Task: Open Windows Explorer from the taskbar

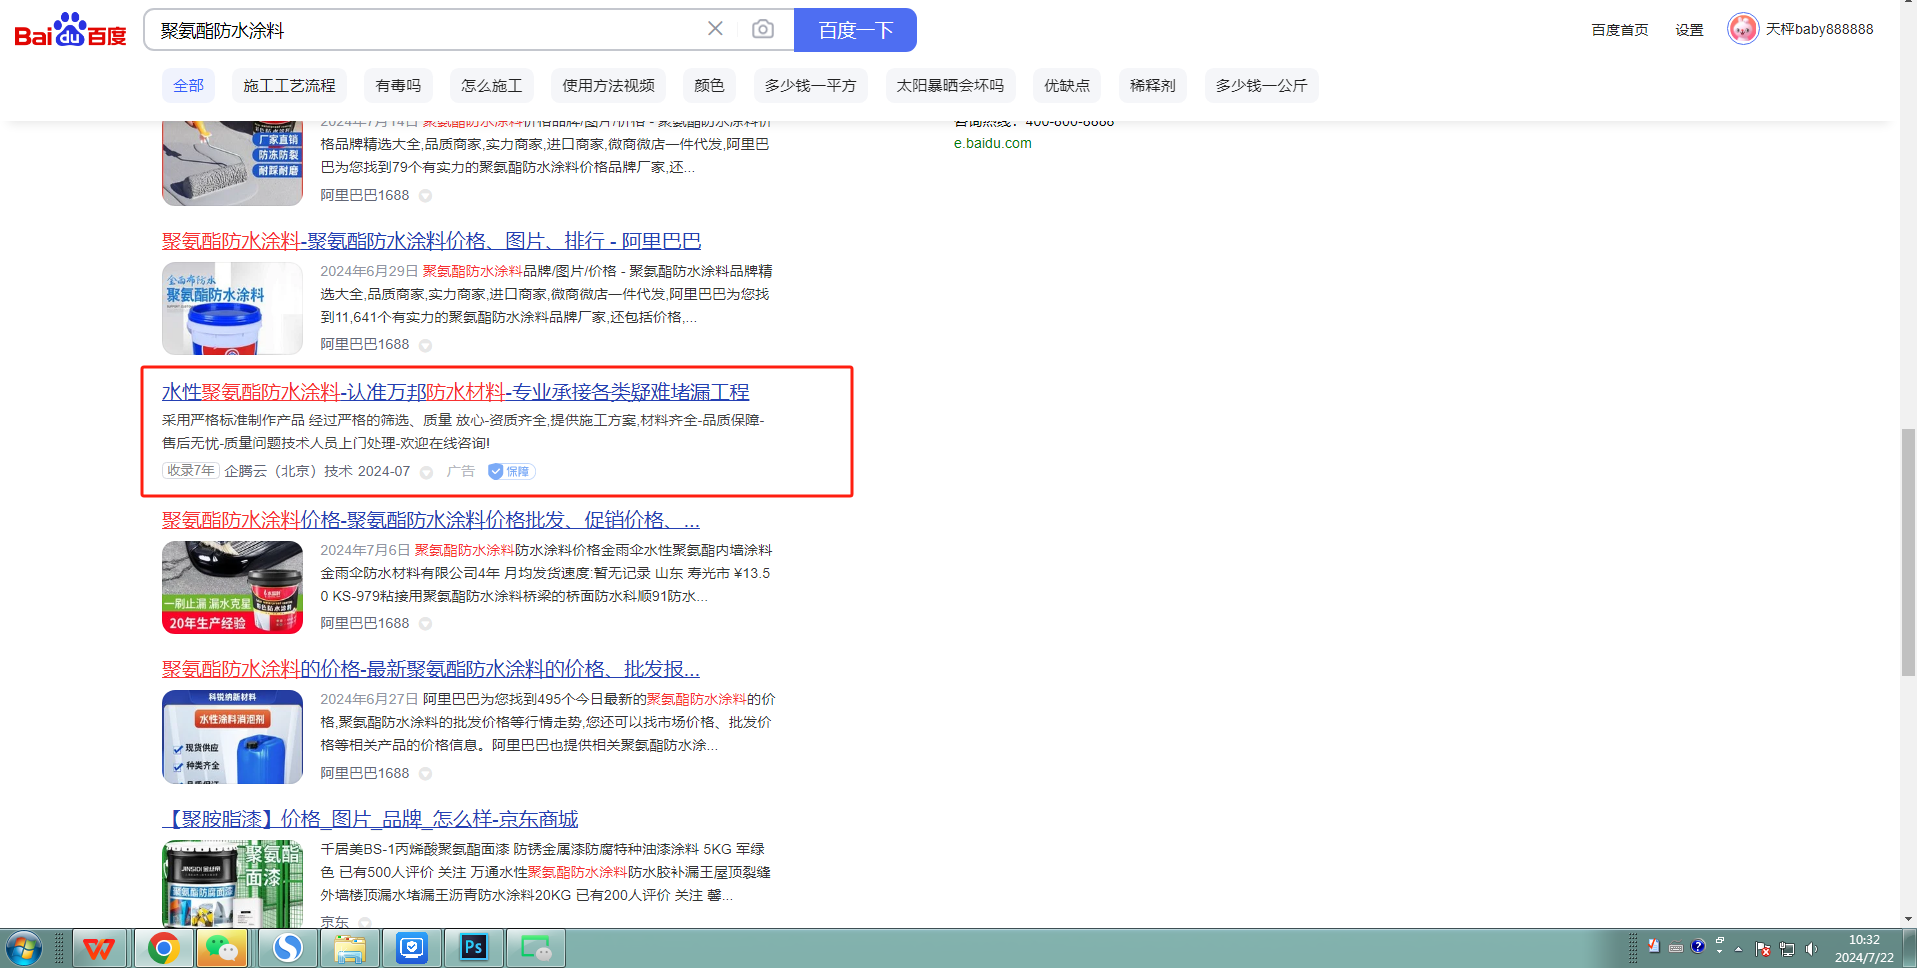Action: click(349, 948)
